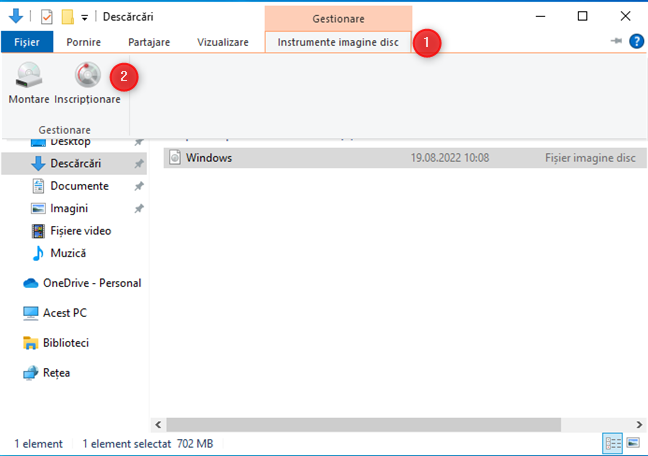The height and width of the screenshot is (456, 648).
Task: Click the Windows file disc icon
Action: [175, 158]
